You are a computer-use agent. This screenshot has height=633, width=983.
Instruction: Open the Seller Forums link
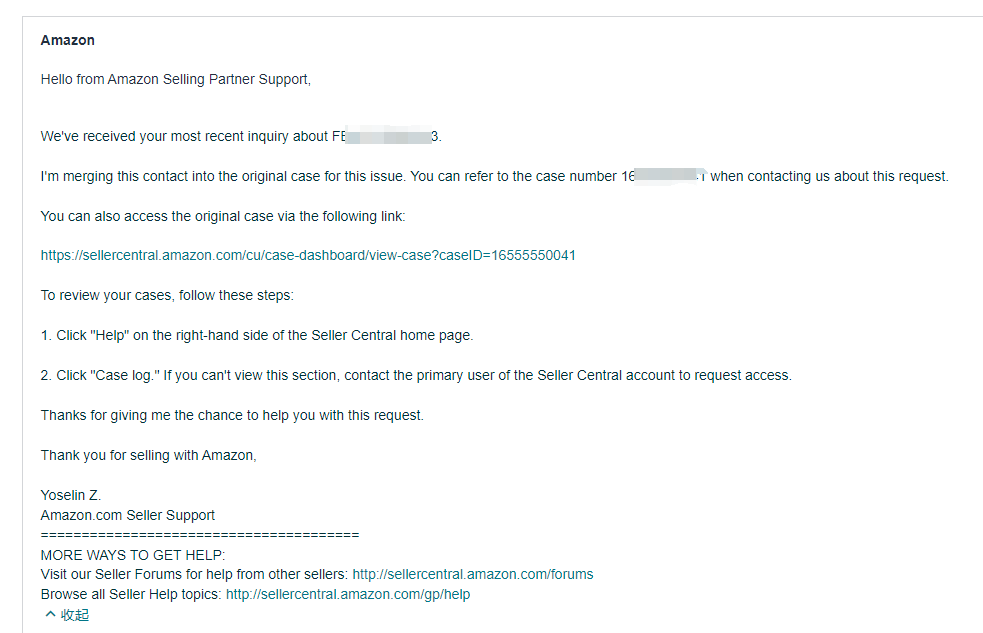pos(473,574)
